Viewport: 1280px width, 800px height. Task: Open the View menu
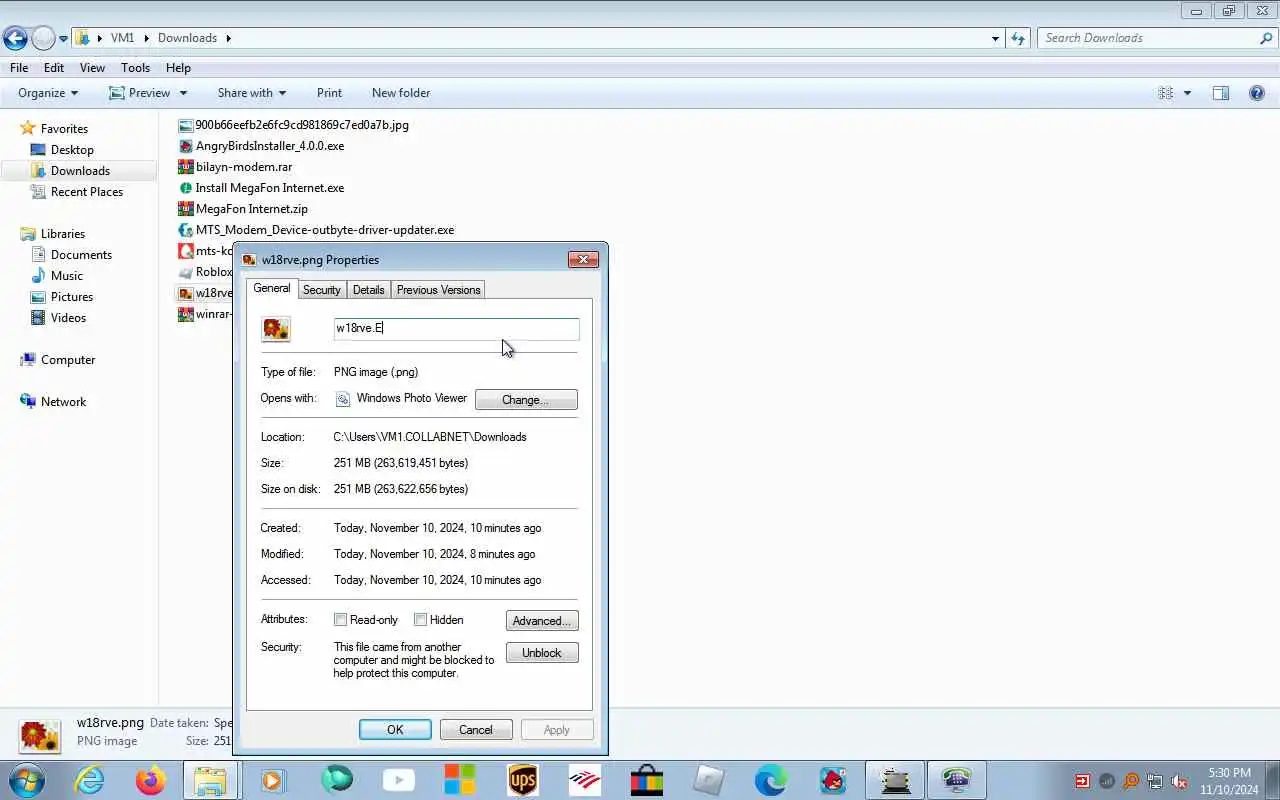click(92, 68)
